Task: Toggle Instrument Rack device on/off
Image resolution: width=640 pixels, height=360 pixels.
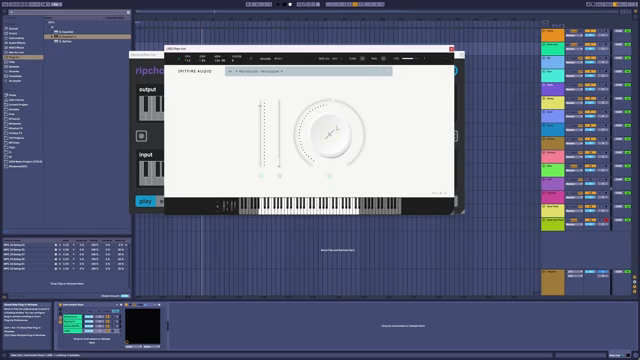Action: click(x=60, y=305)
